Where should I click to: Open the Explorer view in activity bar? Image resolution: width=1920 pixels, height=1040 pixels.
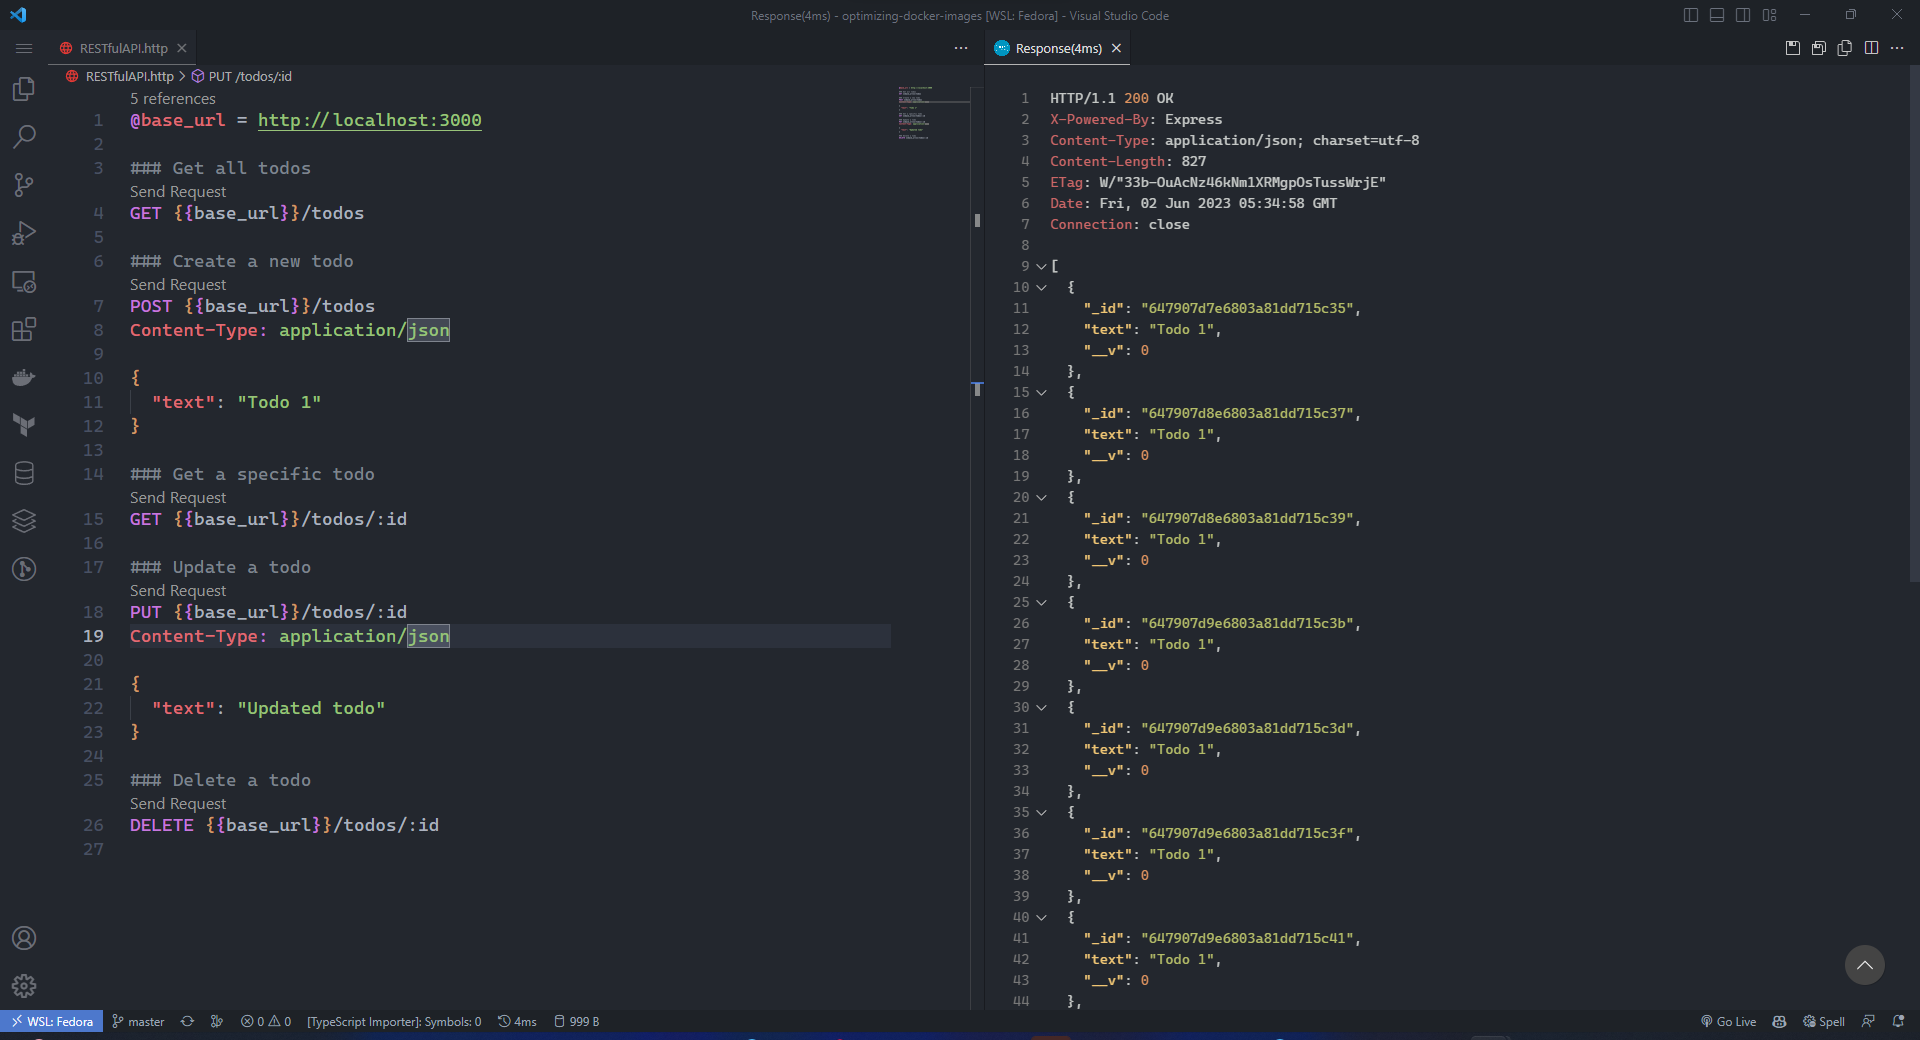click(24, 89)
